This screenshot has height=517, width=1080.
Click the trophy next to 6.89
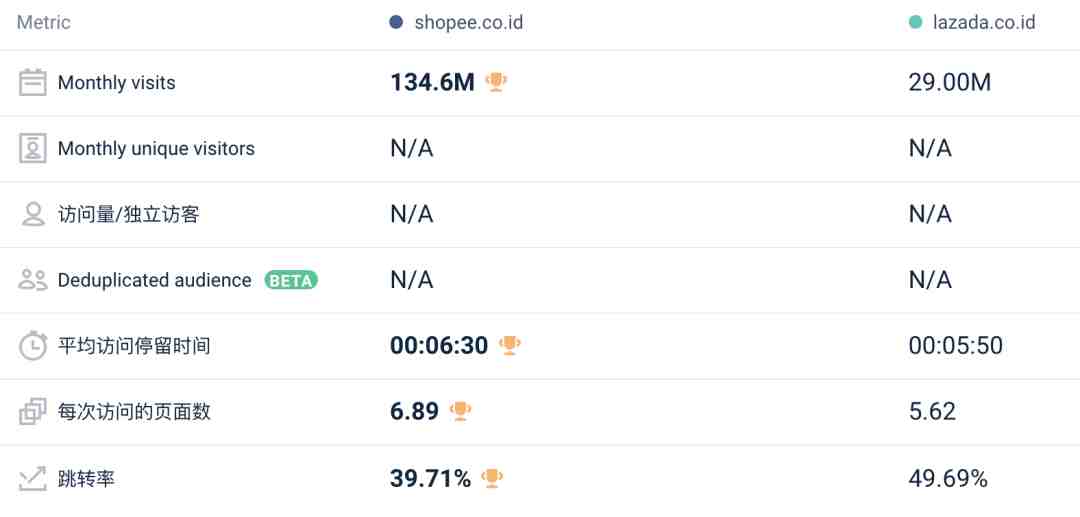[x=460, y=411]
